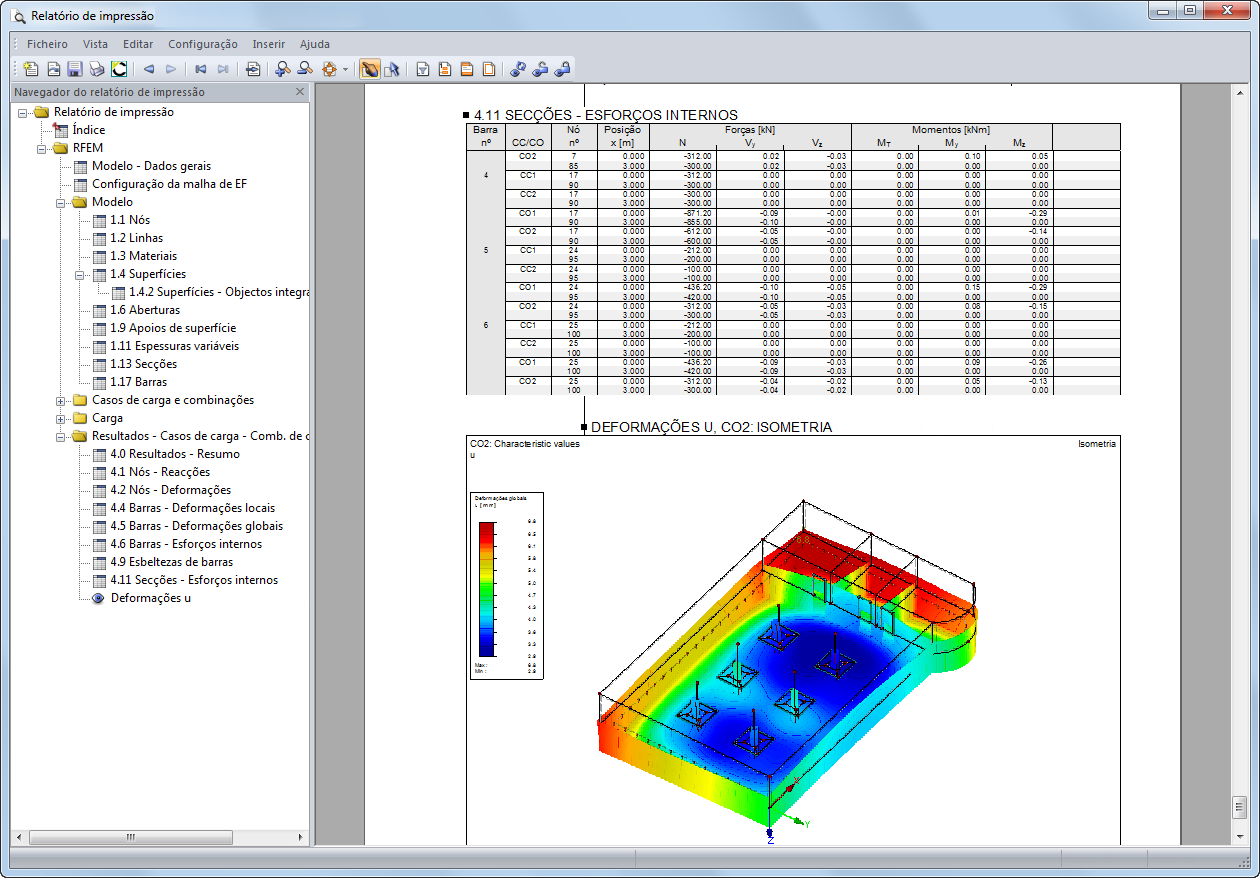Viewport: 1260px width, 878px height.
Task: Click the deformation color scale legend
Action: click(x=506, y=585)
